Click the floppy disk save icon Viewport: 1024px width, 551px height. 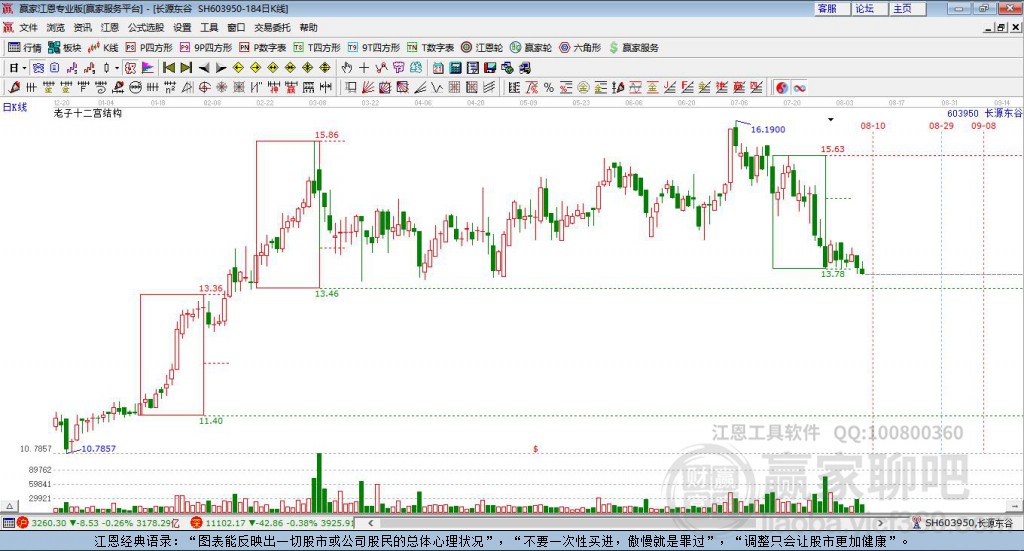coord(490,68)
